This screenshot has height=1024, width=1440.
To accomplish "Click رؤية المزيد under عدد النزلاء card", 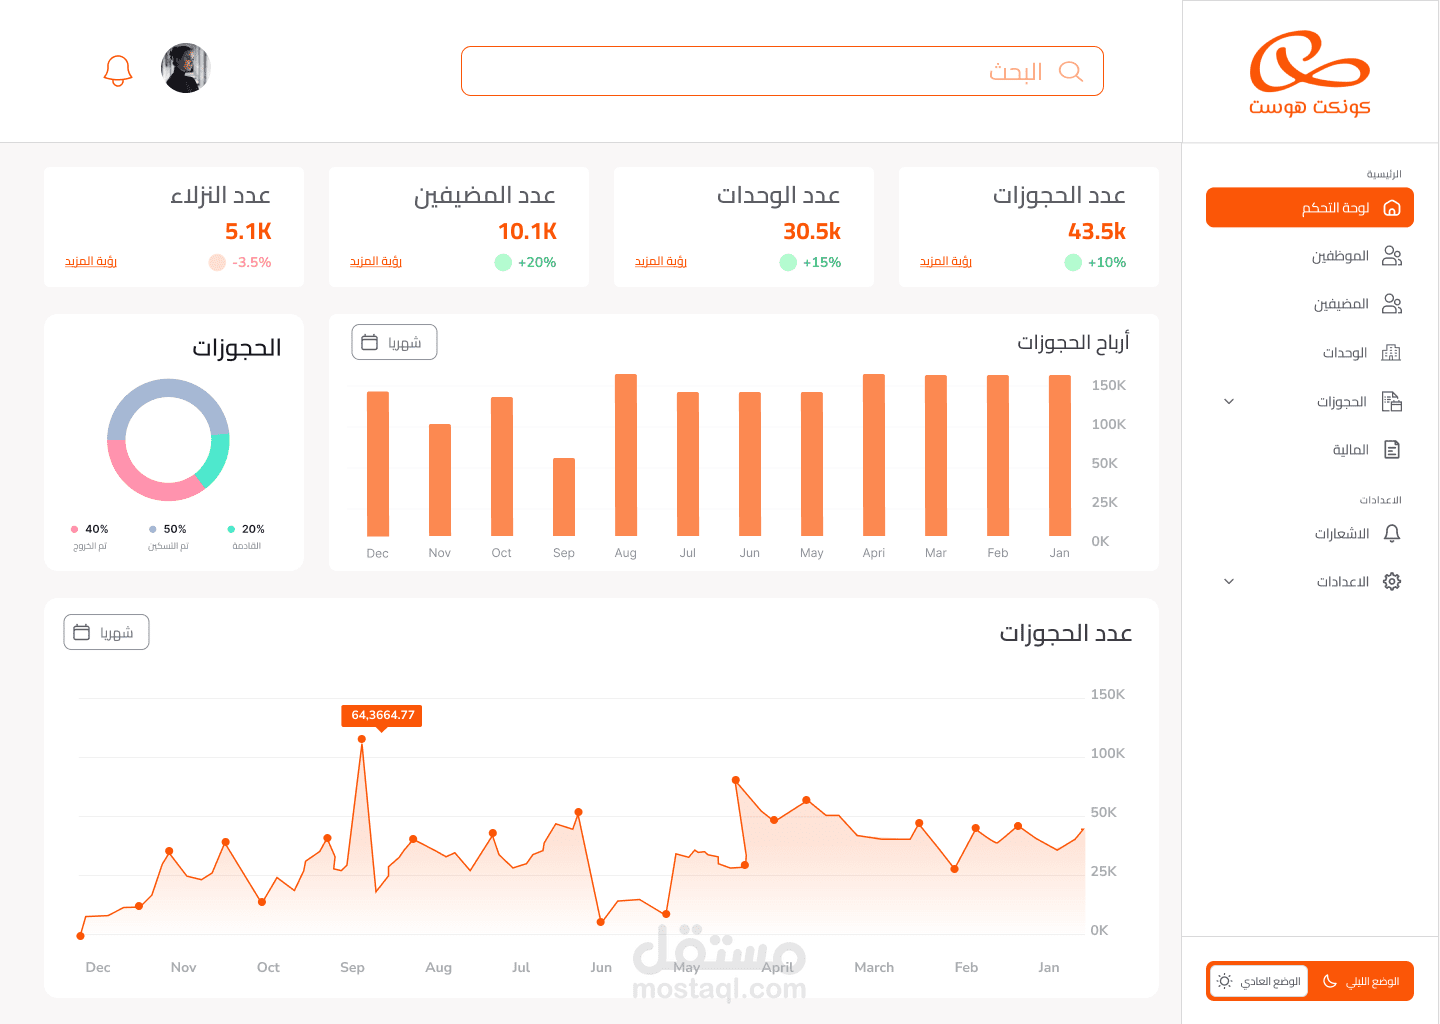I will point(91,261).
